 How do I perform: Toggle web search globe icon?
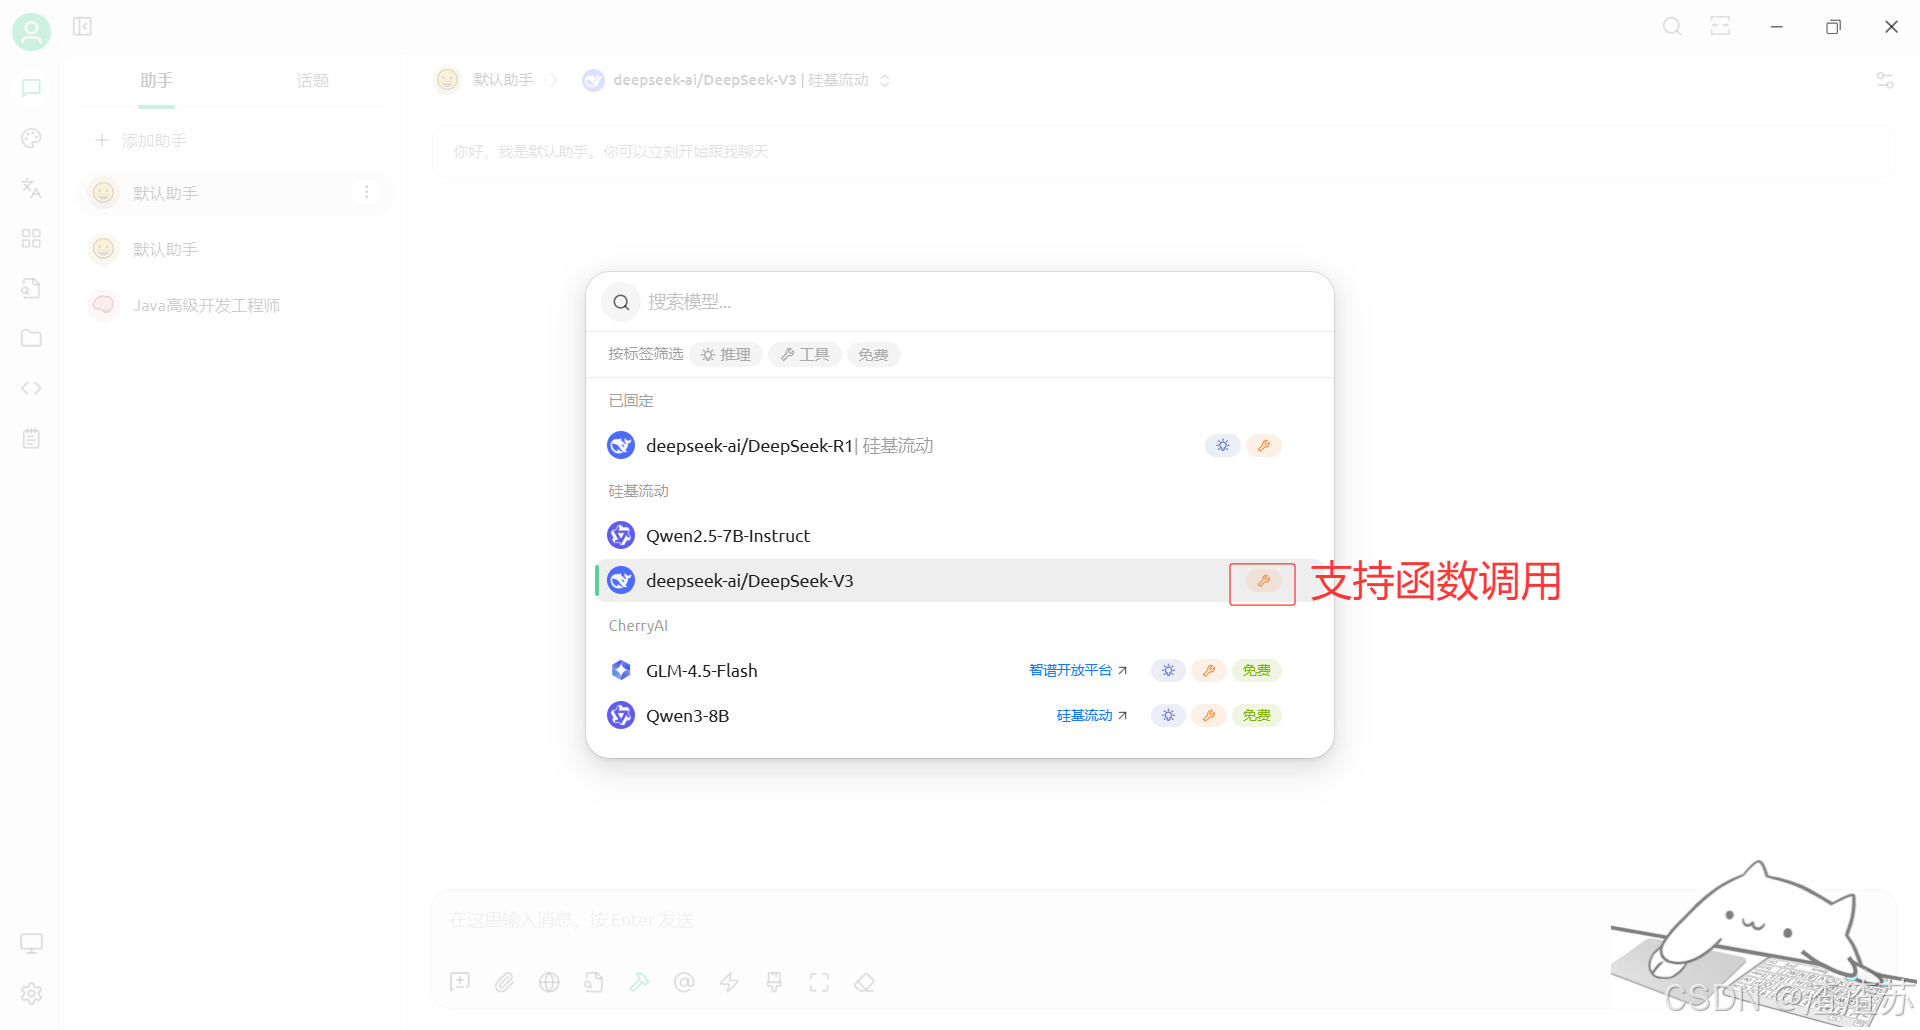(549, 982)
